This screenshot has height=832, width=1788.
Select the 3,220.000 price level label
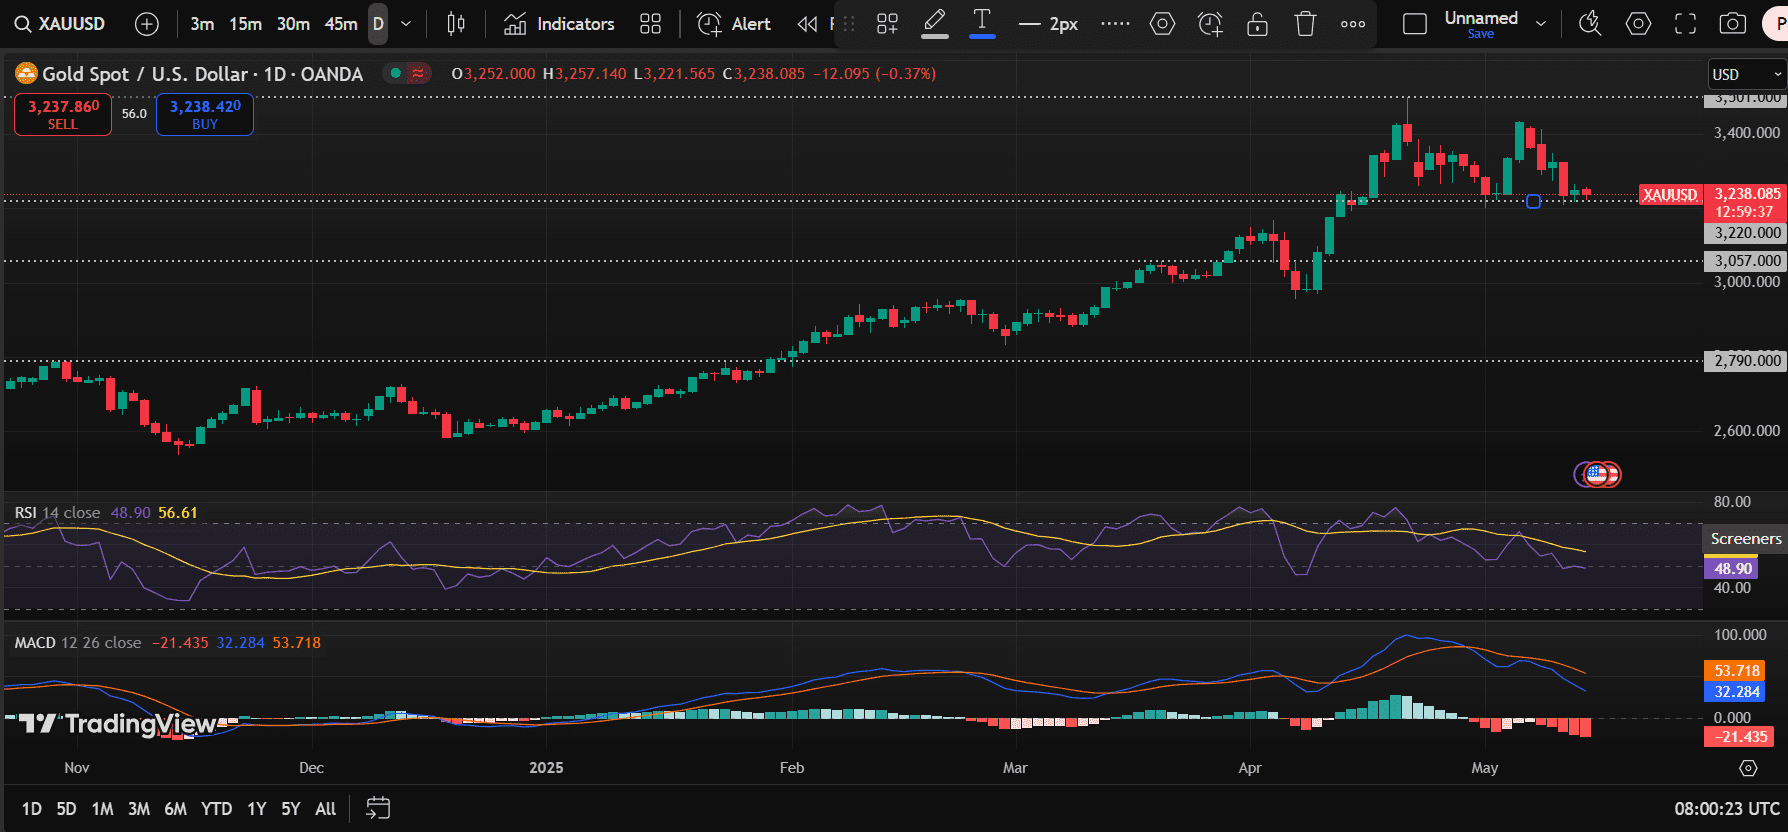pos(1746,233)
